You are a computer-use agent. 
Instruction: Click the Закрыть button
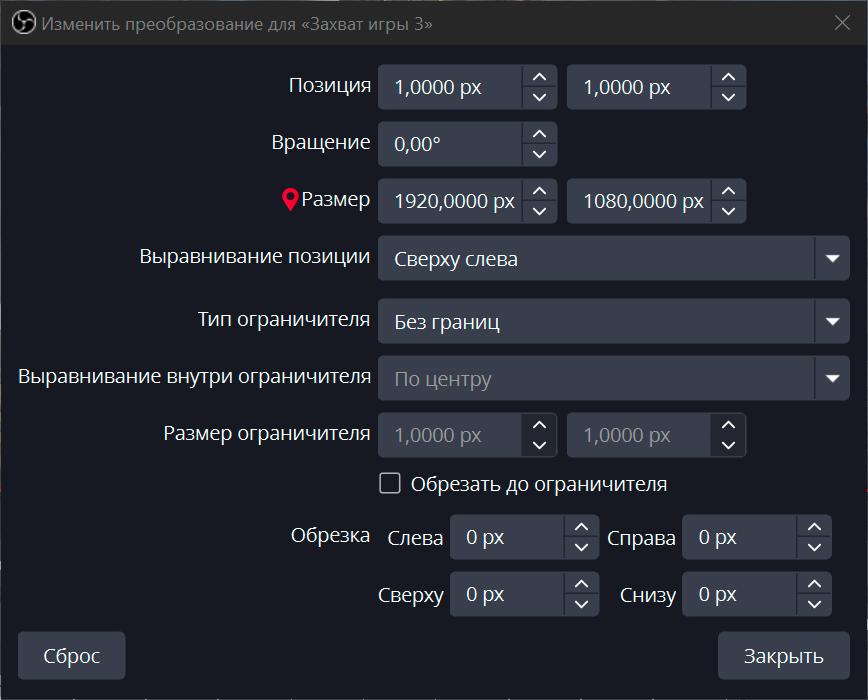point(783,656)
